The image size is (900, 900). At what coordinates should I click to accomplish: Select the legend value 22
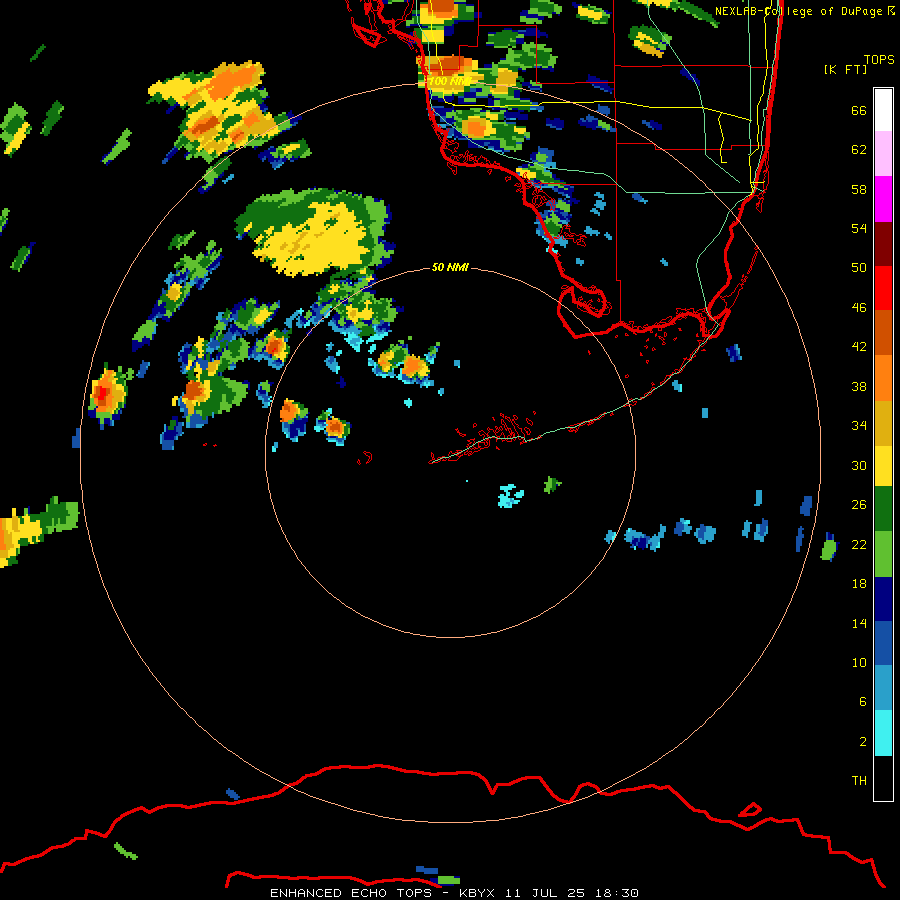tap(859, 545)
